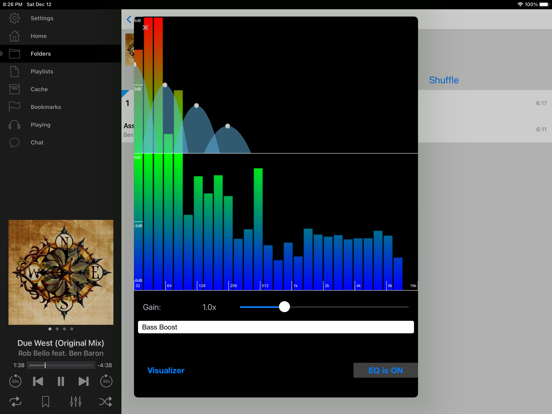This screenshot has width=552, height=414.
Task: Click the Bass Boost preset field
Action: tap(276, 327)
